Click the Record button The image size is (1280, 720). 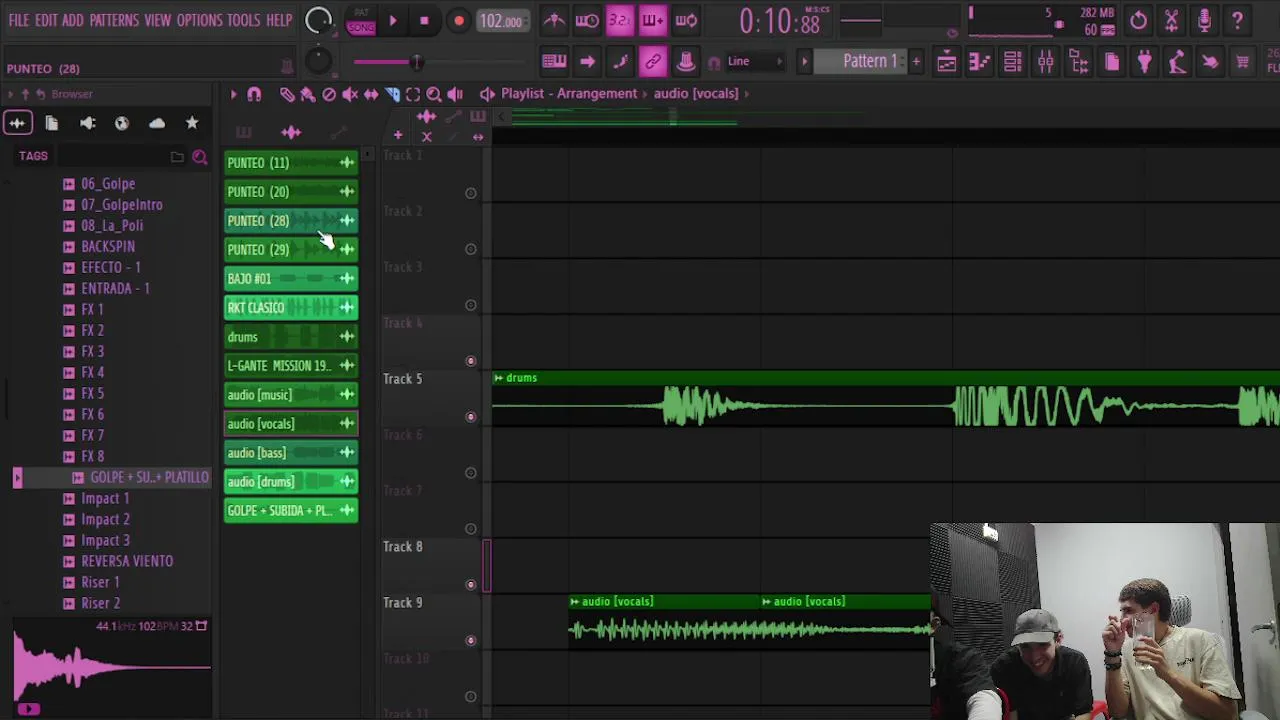click(458, 20)
